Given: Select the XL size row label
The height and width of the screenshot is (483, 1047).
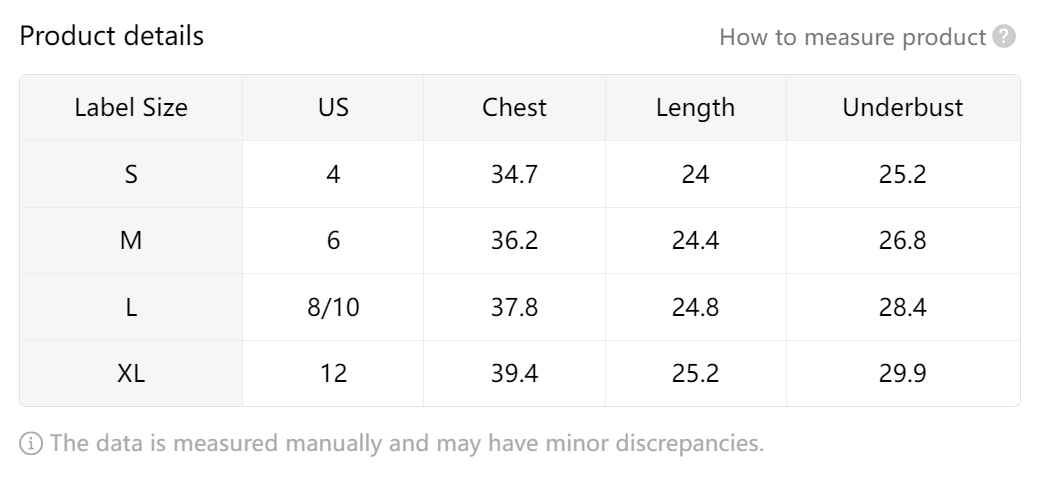Looking at the screenshot, I should [131, 374].
